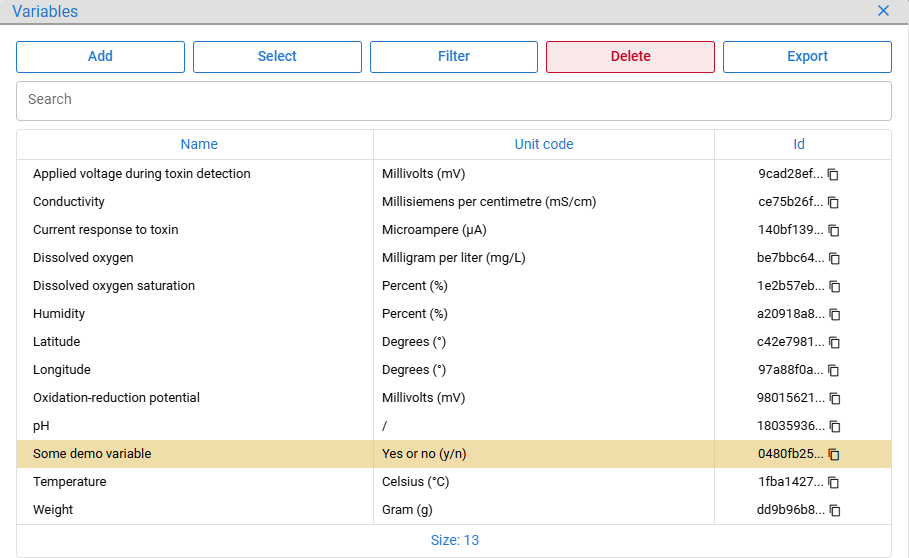Click the Size: 13 footer text
Screen dimensions: 909x558
(454, 540)
